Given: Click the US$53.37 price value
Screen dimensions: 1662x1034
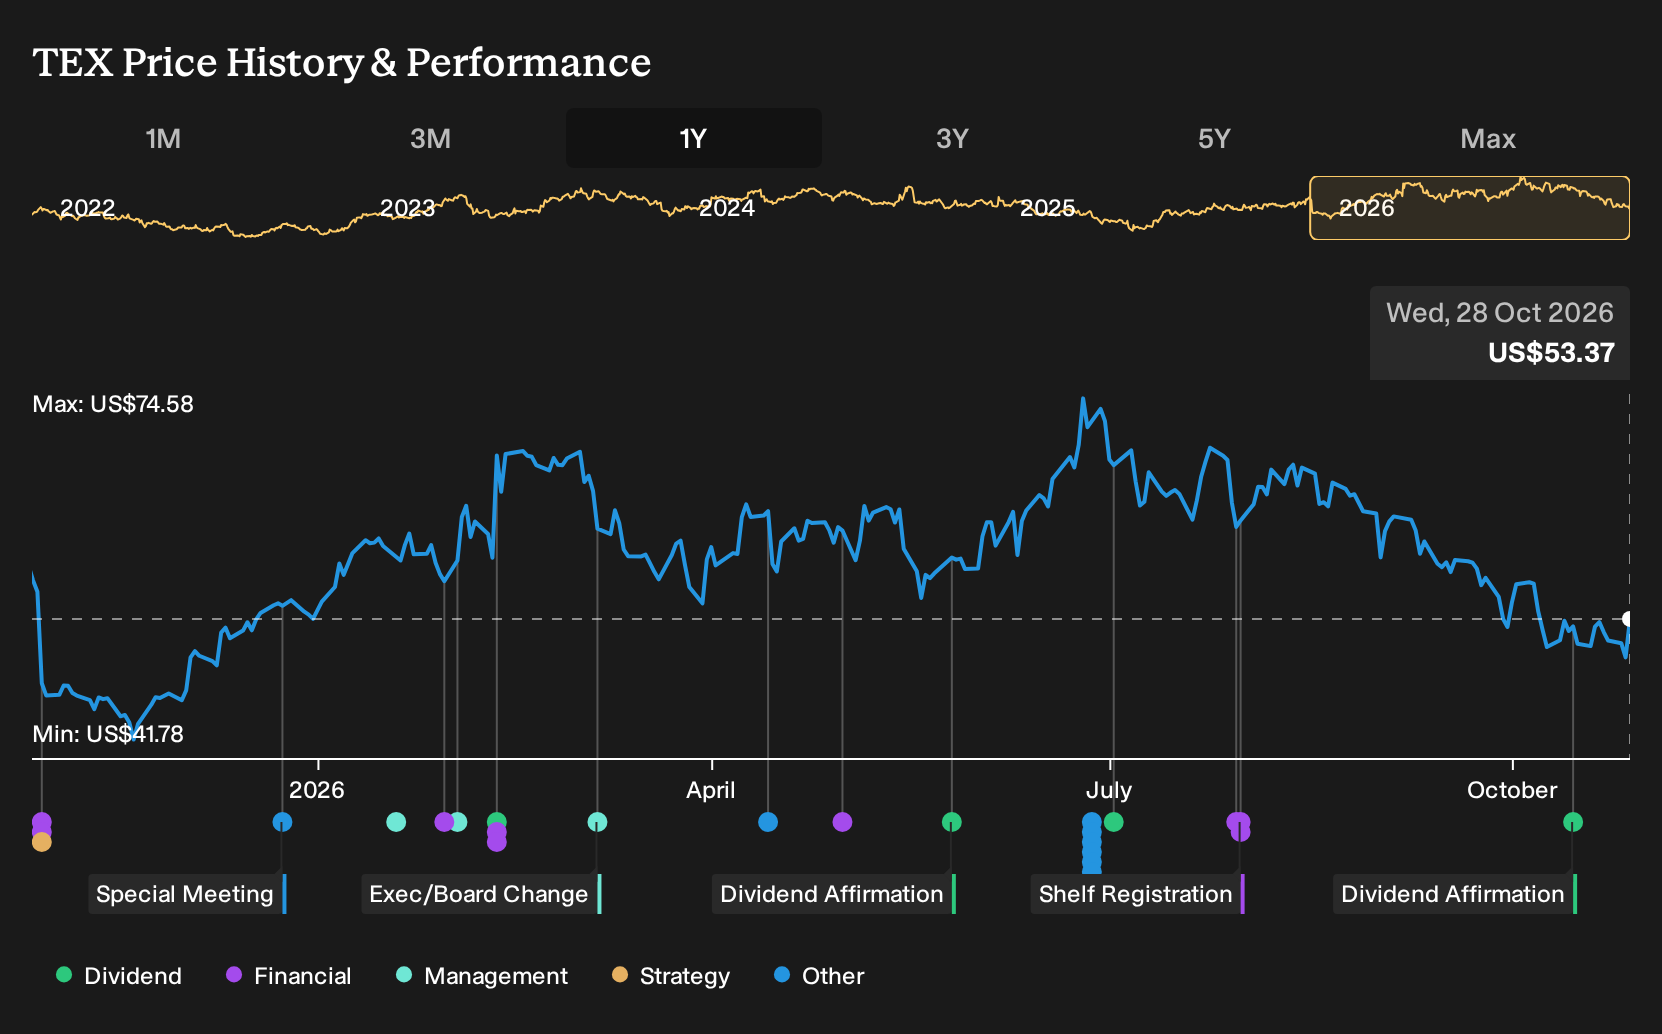Looking at the screenshot, I should point(1551,353).
